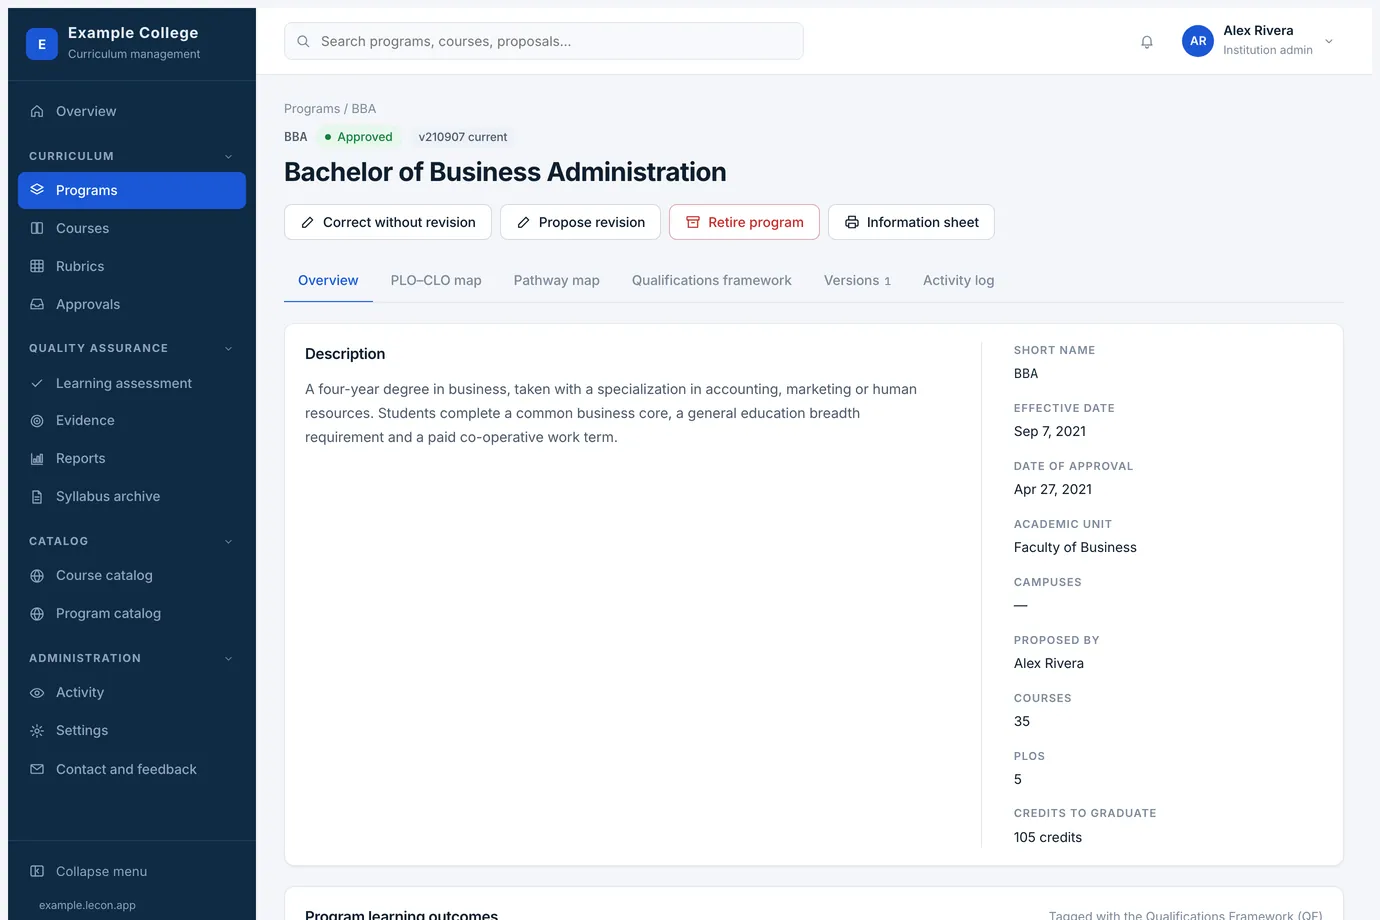
Task: Open Programs in the sidebar
Action: (x=132, y=190)
